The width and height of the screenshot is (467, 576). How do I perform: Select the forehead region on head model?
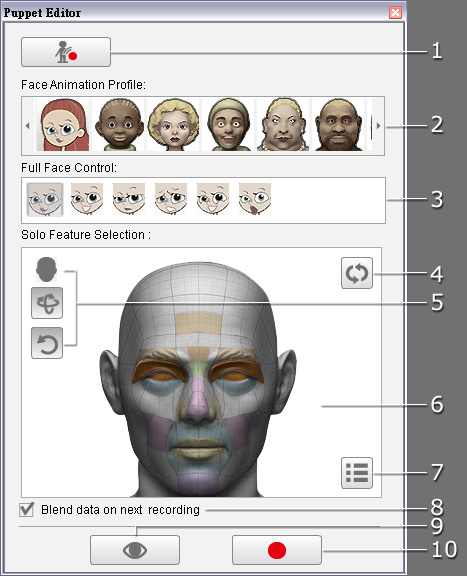[198, 324]
